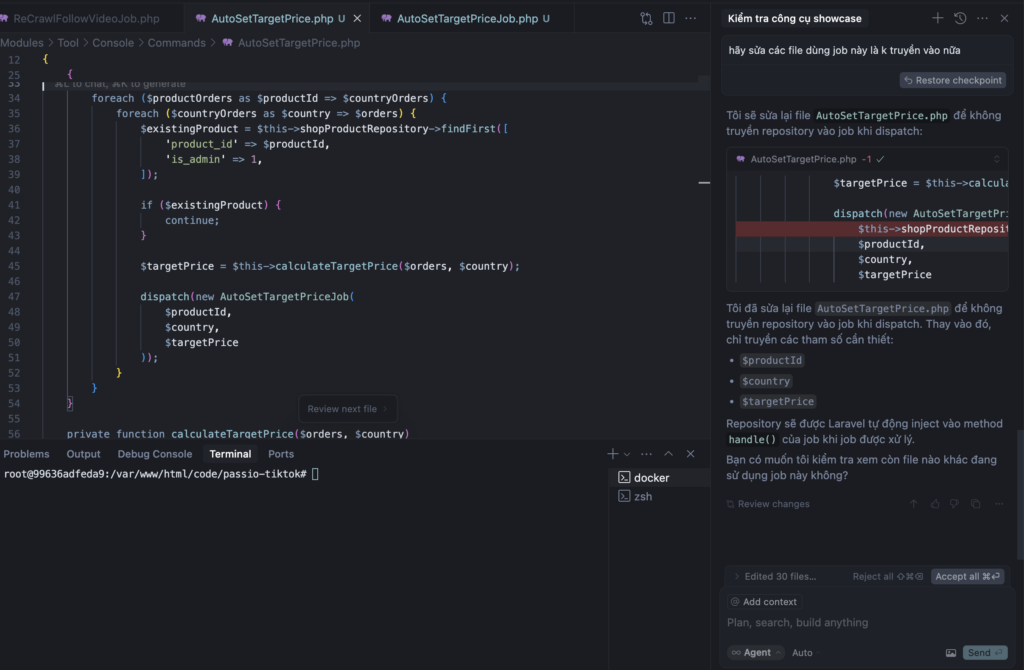Click the $country inline code in chat list
This screenshot has height=670, width=1024.
[x=765, y=381]
